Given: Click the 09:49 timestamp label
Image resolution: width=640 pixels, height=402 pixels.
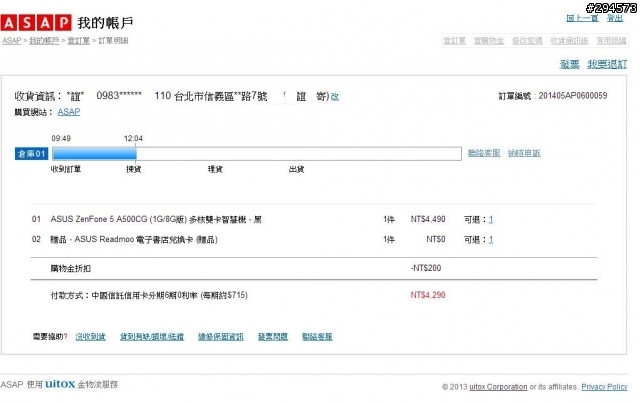Looking at the screenshot, I should coord(61,138).
